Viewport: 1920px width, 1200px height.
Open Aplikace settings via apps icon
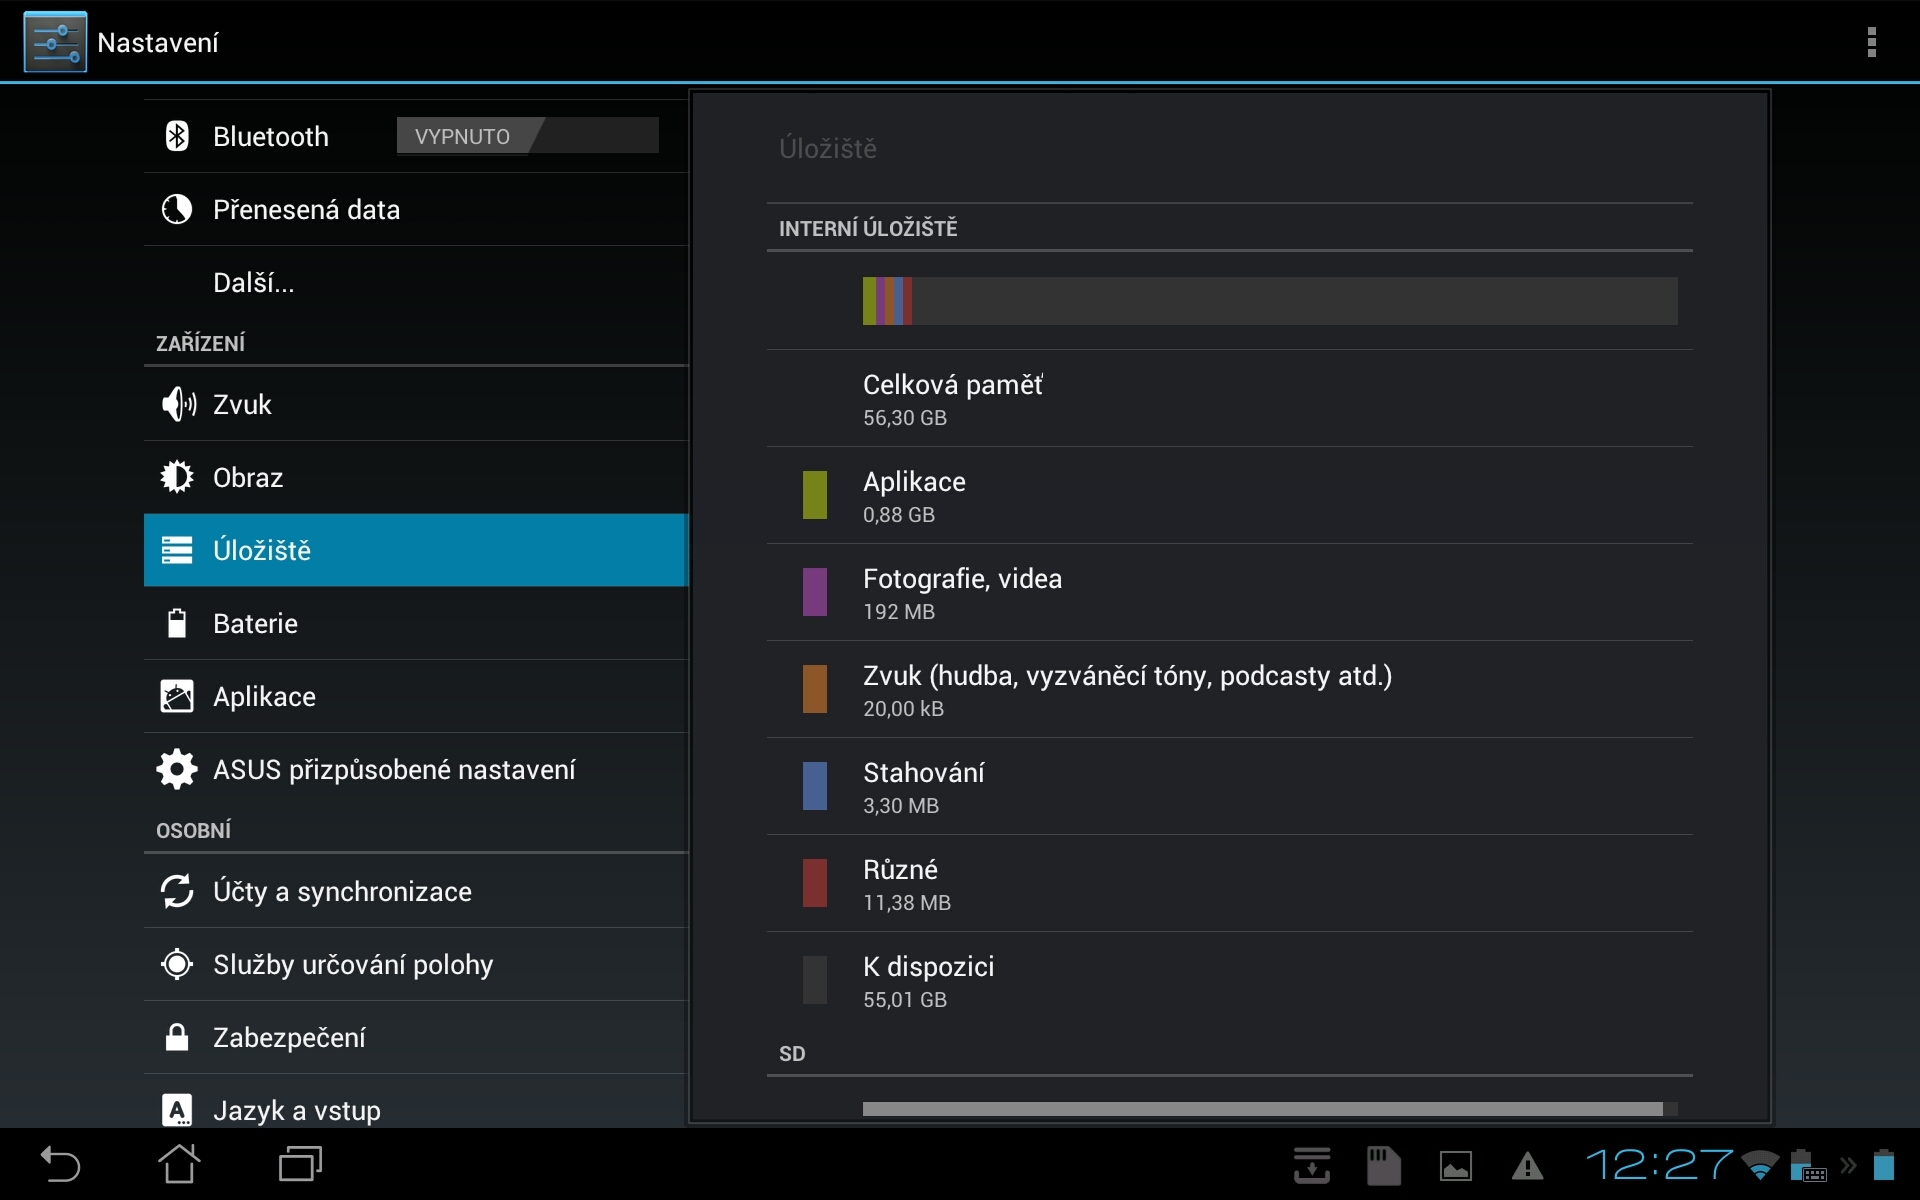pyautogui.click(x=176, y=696)
